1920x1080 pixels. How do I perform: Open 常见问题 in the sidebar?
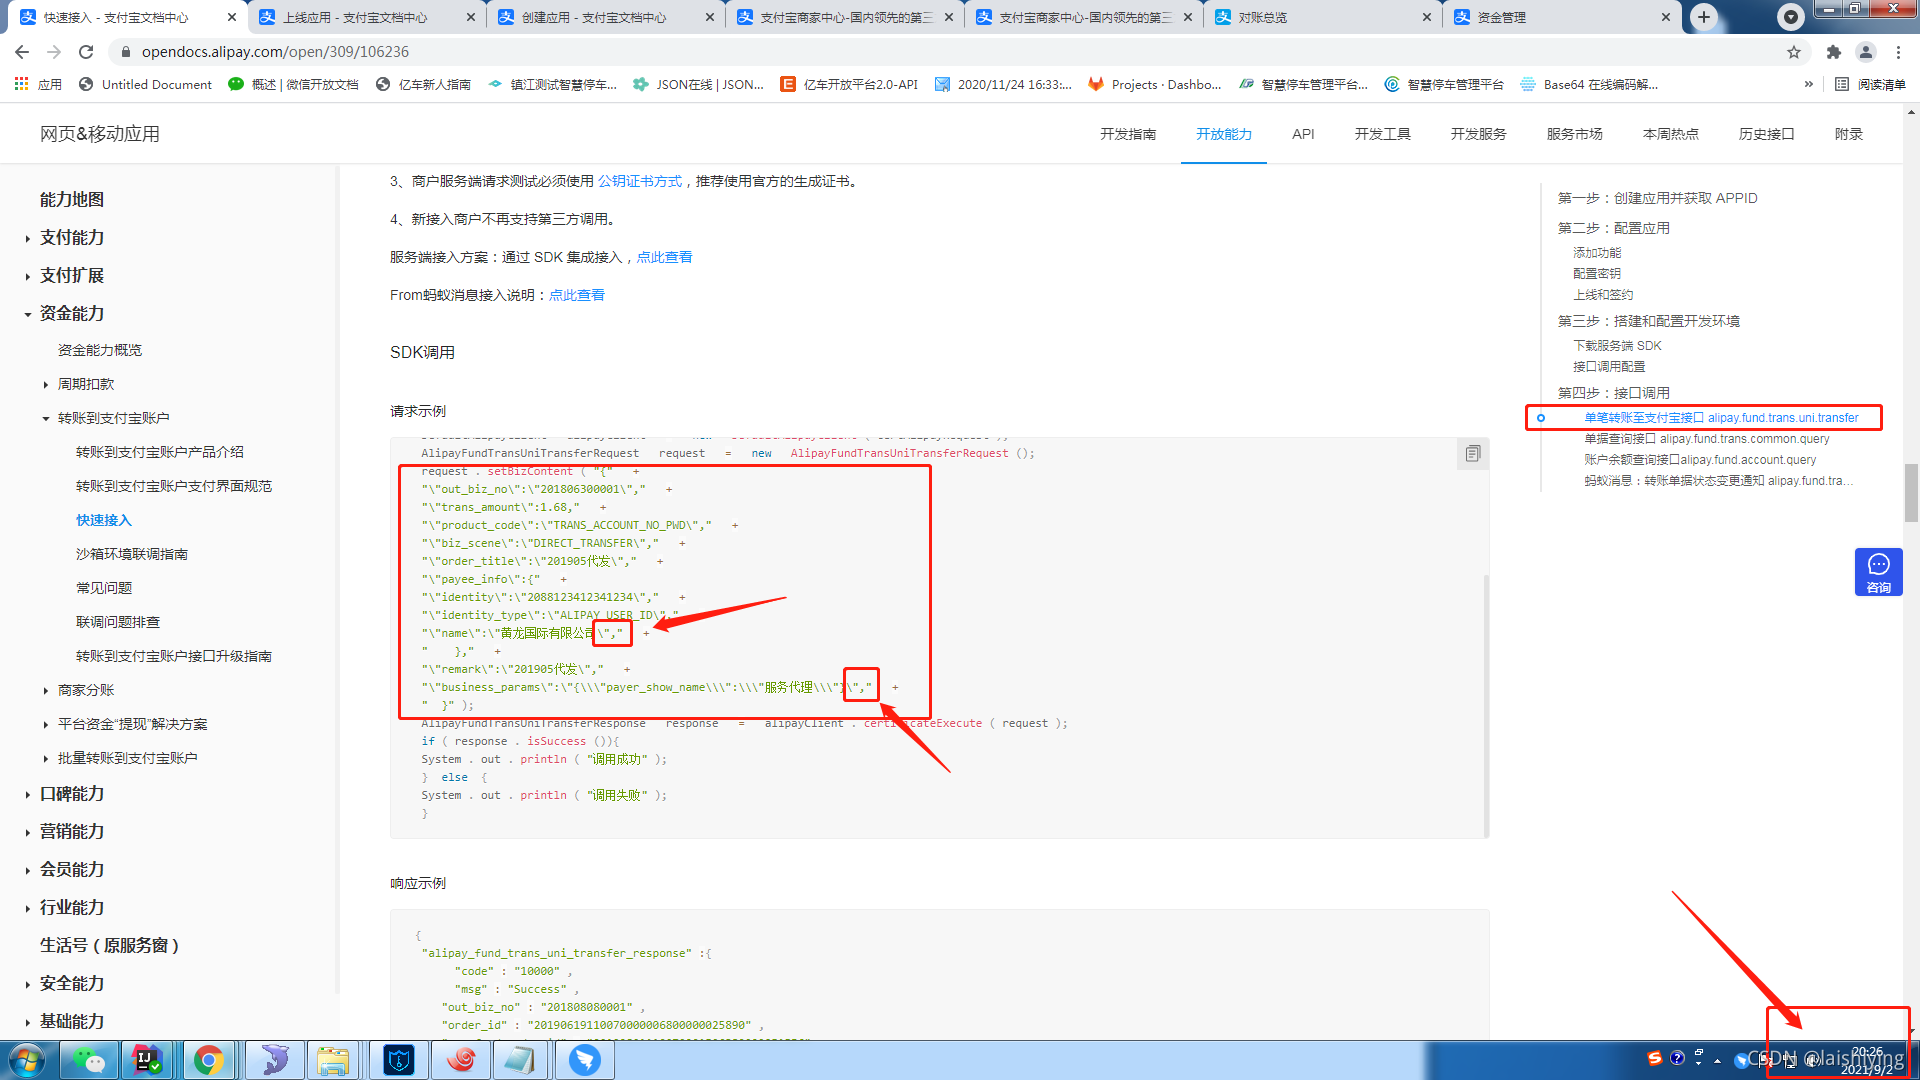pos(104,588)
